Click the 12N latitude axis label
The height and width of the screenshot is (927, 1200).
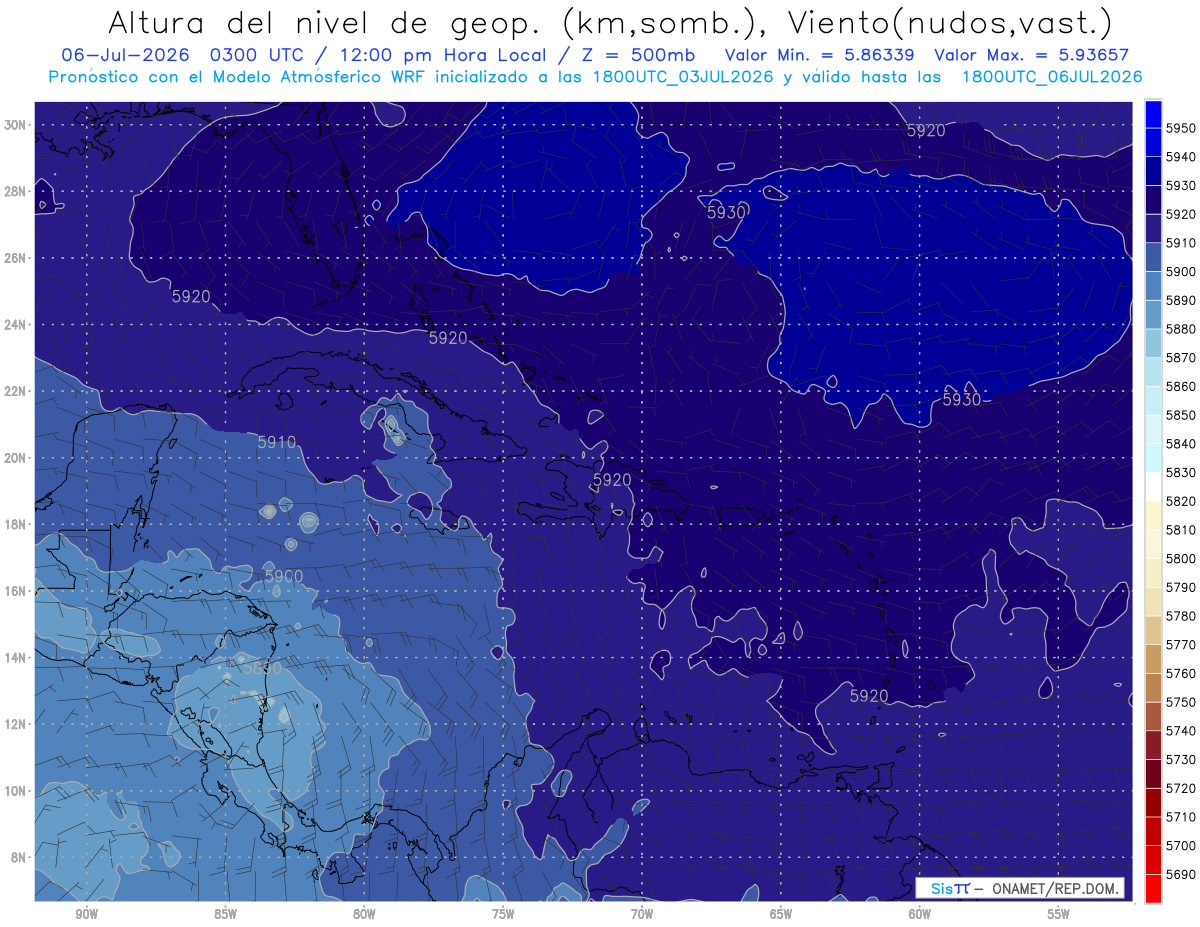click(15, 724)
